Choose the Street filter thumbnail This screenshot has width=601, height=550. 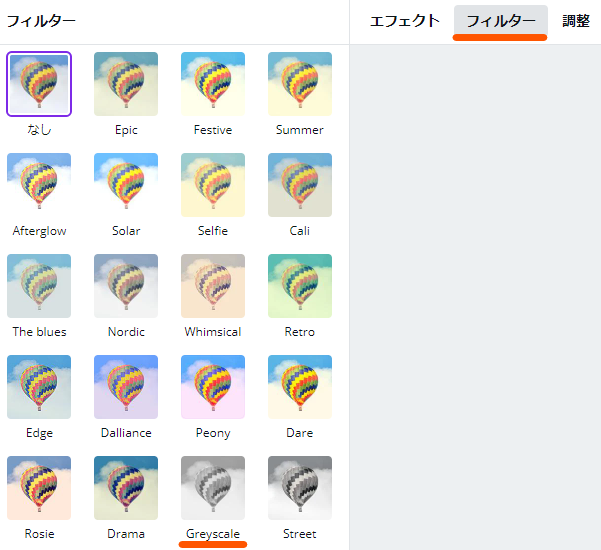tap(300, 488)
